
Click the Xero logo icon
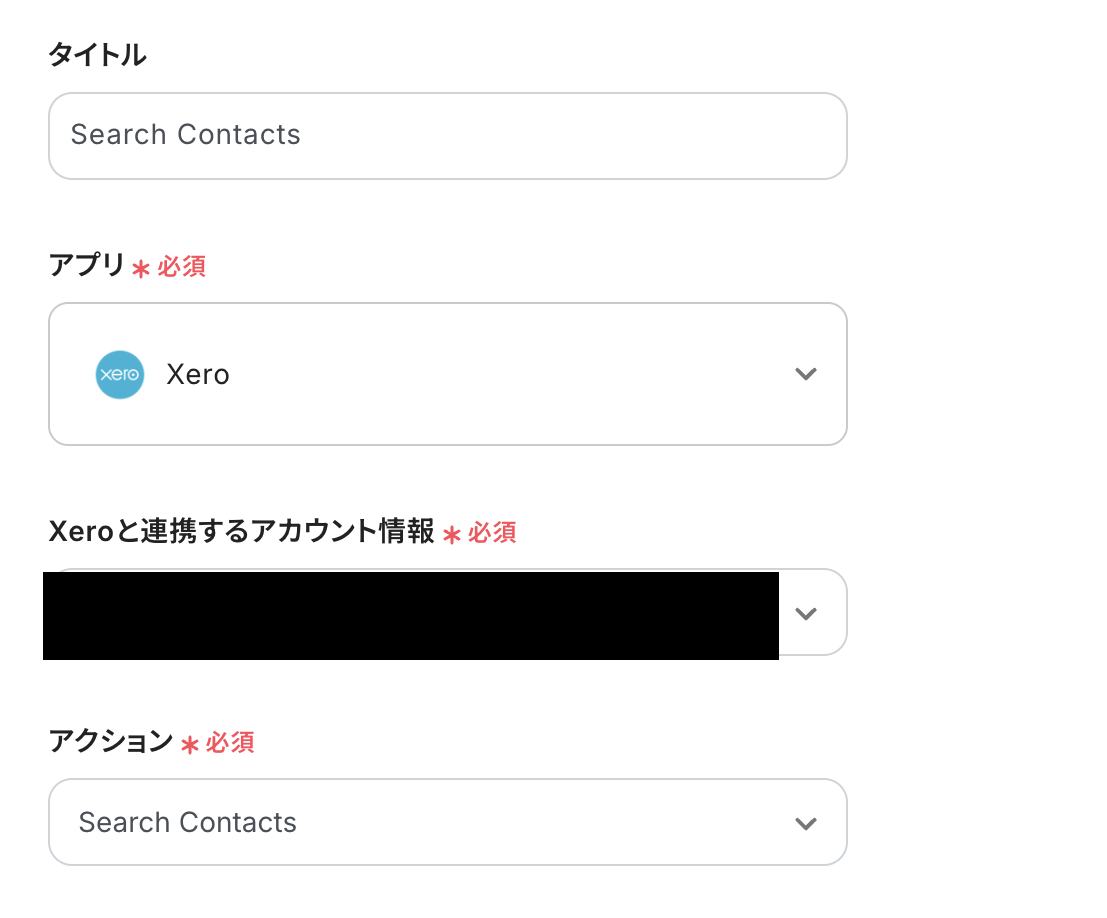click(x=120, y=375)
